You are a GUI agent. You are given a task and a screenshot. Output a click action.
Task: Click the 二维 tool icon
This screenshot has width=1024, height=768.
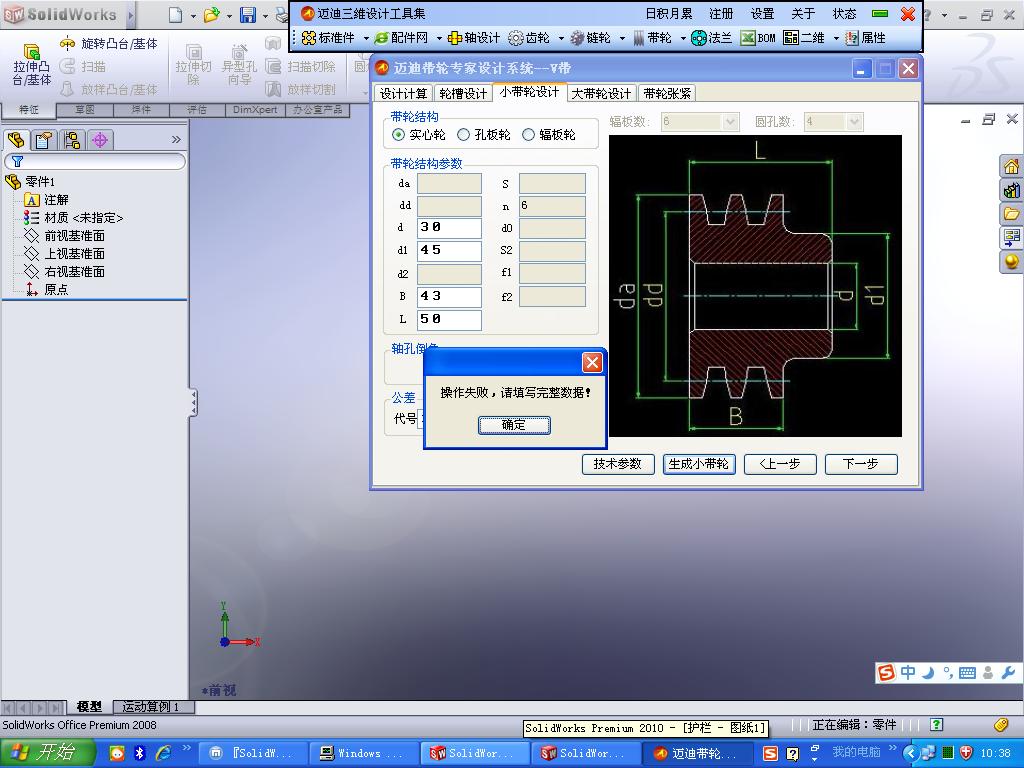coord(791,38)
